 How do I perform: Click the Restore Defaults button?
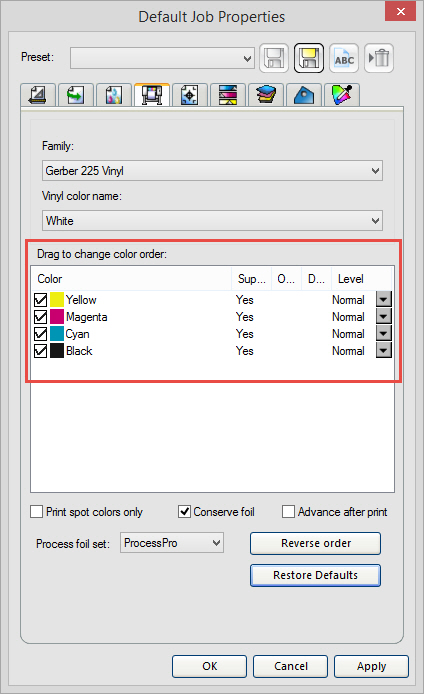pyautogui.click(x=315, y=575)
